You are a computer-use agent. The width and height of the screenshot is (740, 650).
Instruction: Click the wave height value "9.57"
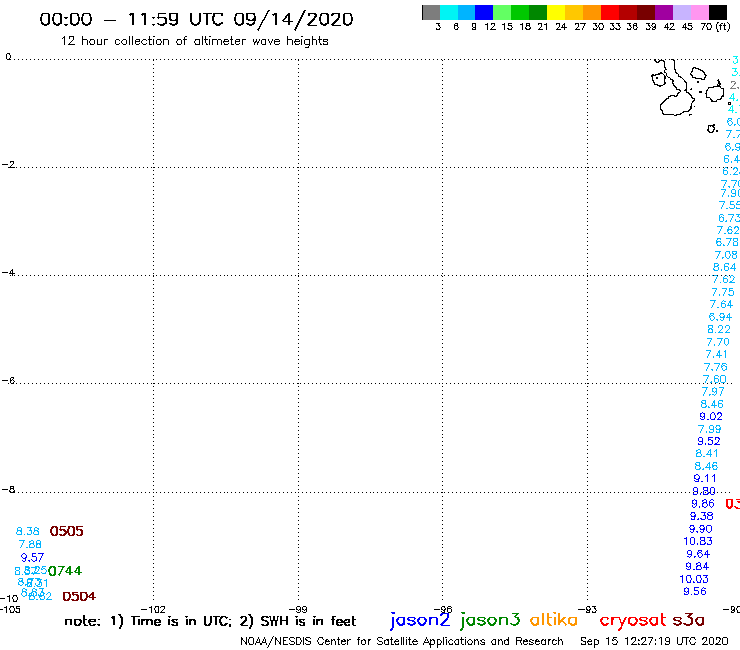pyautogui.click(x=32, y=557)
